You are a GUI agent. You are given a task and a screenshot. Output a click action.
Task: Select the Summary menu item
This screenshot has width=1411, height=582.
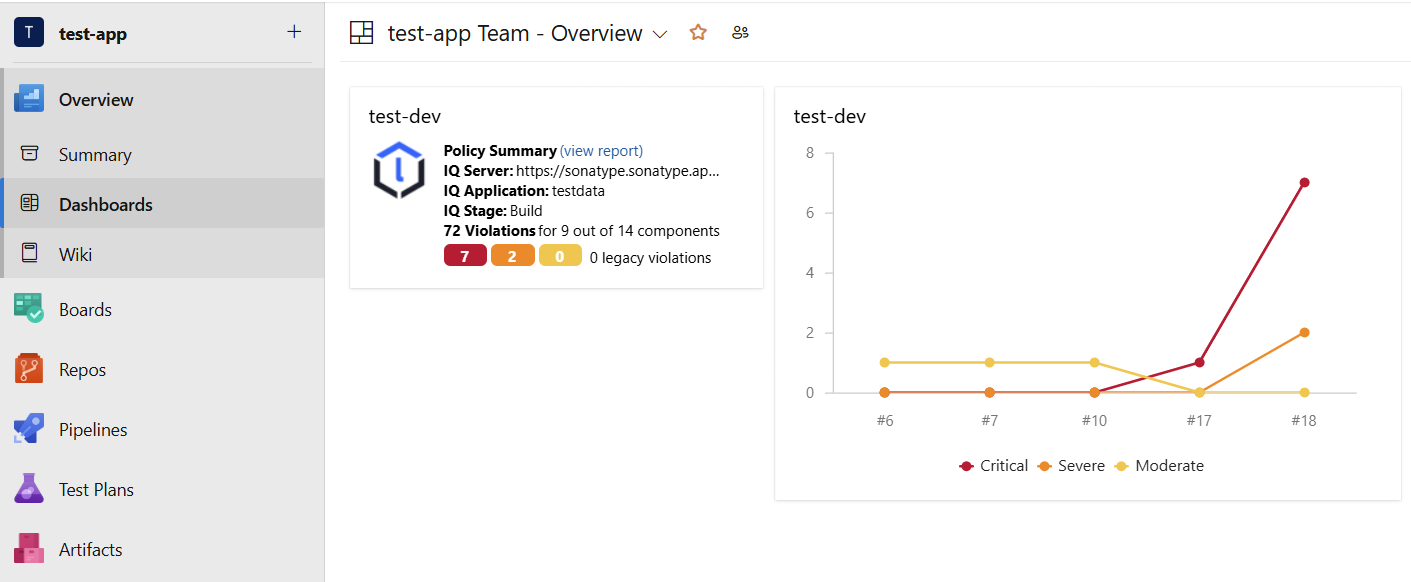point(95,154)
